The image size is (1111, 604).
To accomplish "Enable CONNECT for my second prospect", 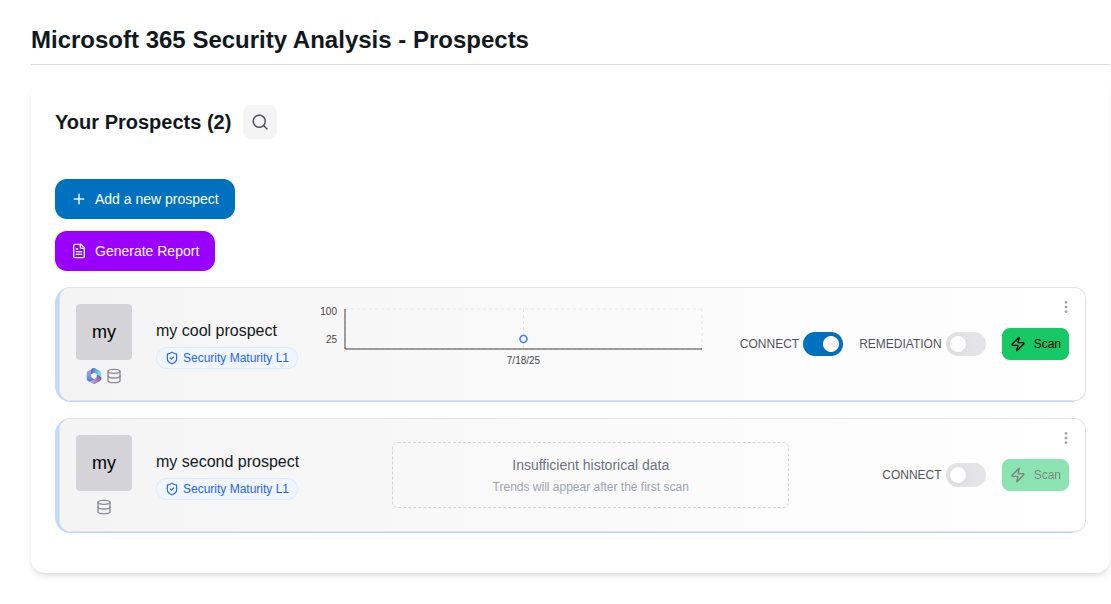I will coord(966,475).
